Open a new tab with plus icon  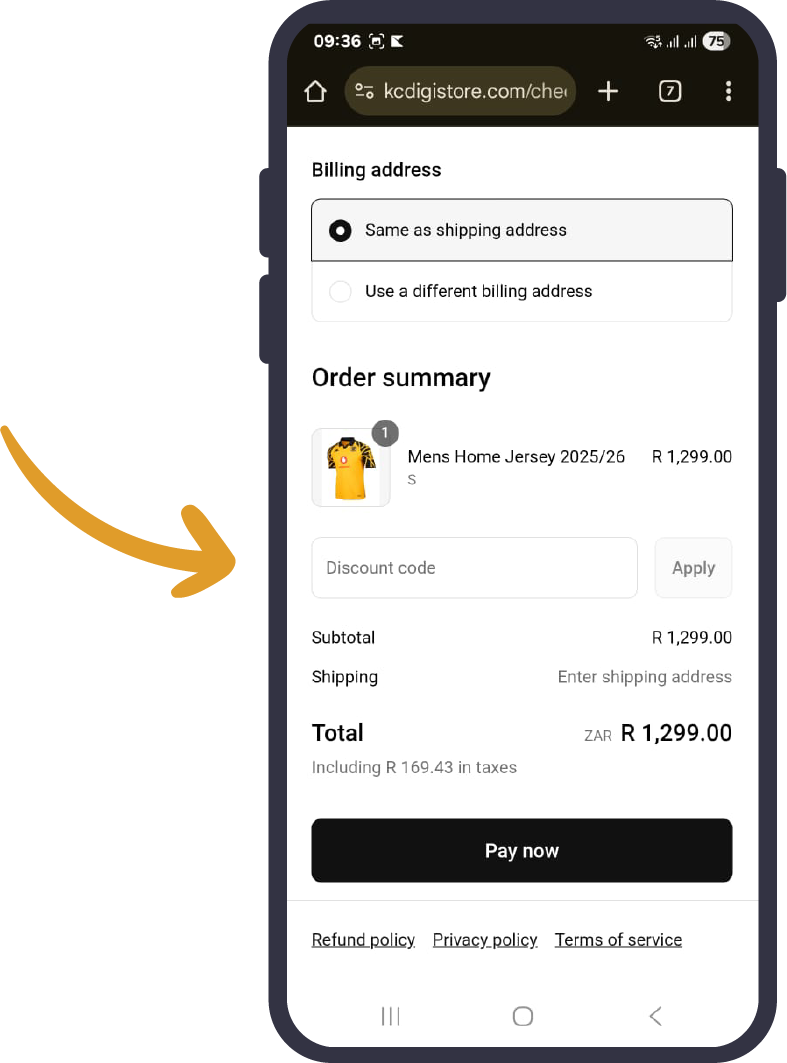(608, 92)
